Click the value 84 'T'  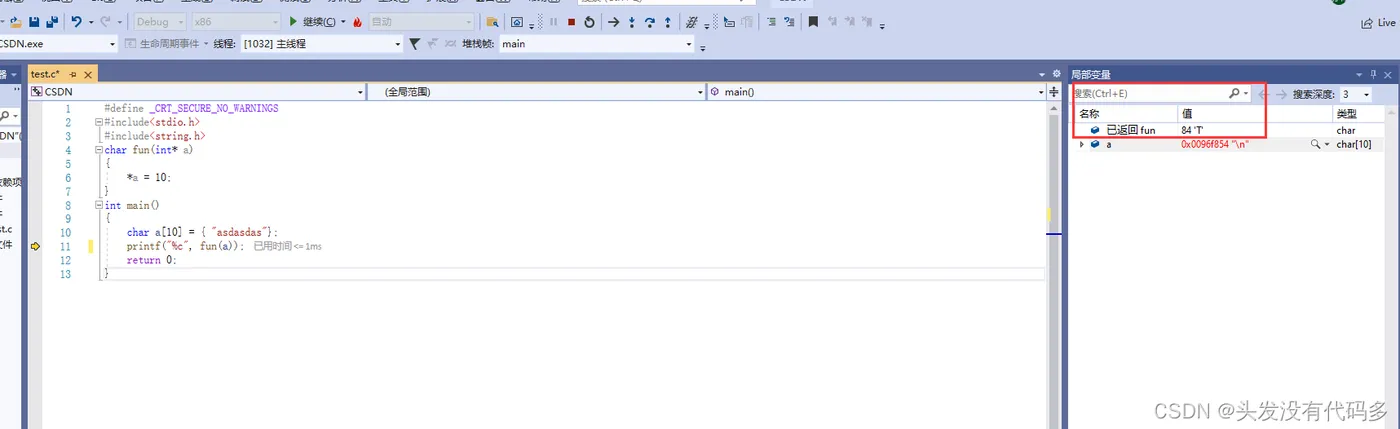point(1192,130)
